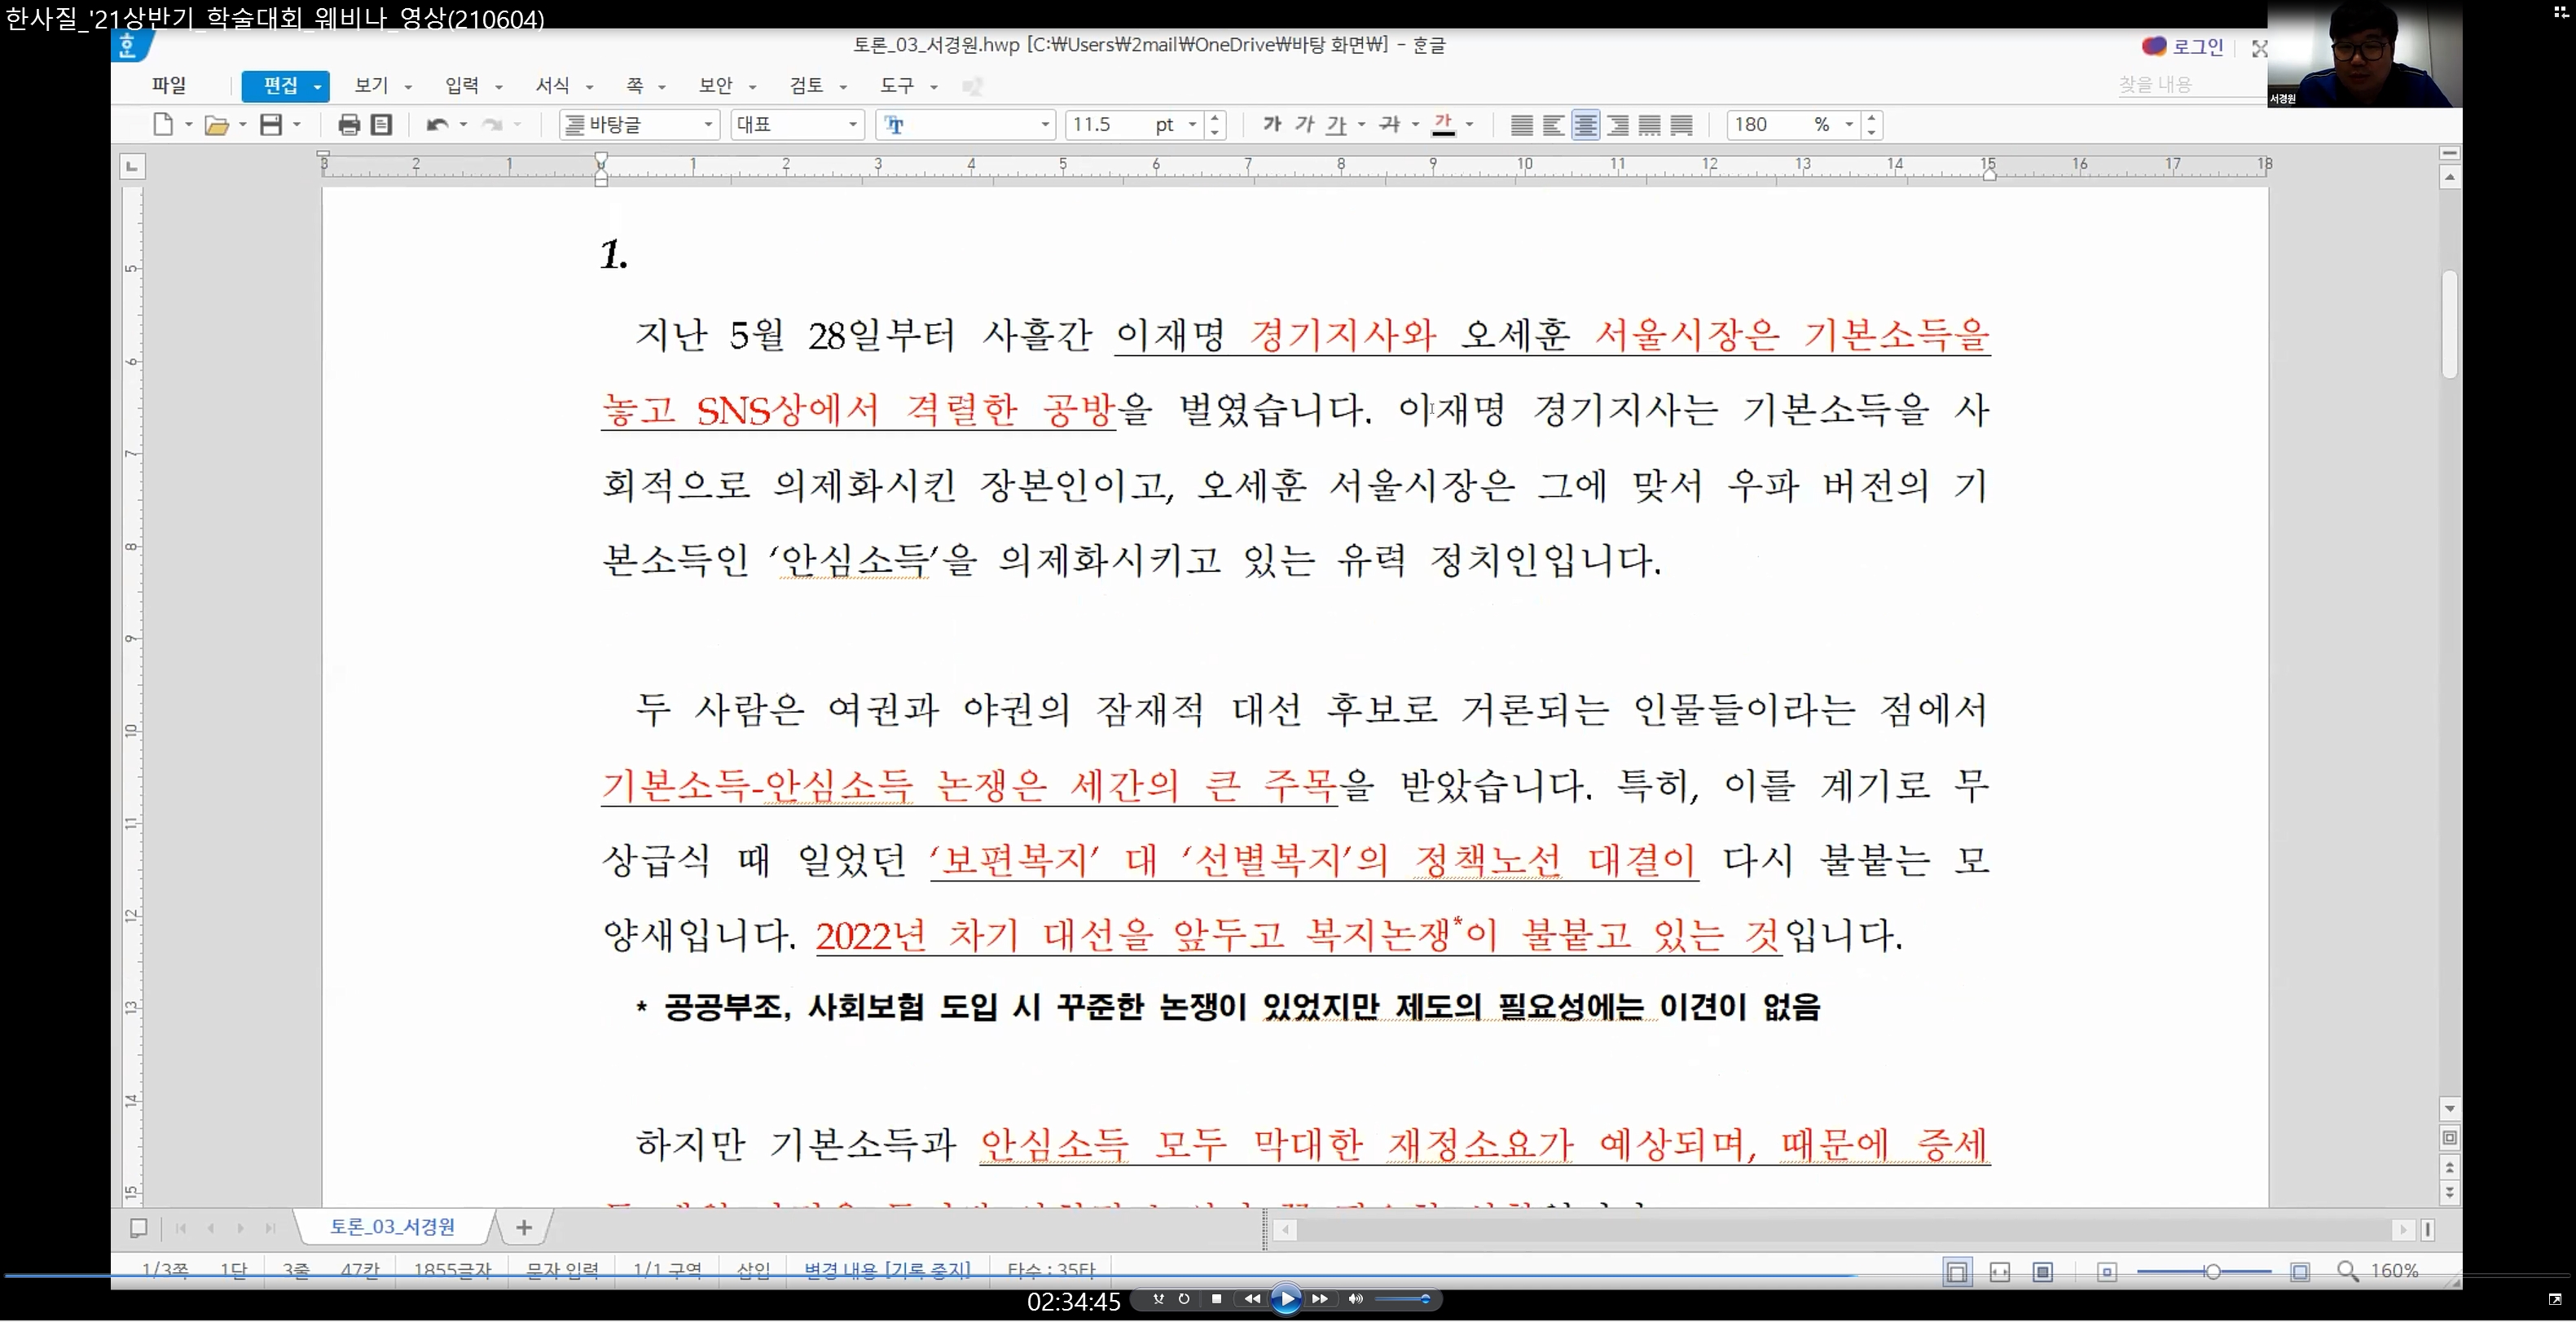Click the 로그인 login button
This screenshot has width=2576, height=1322.
click(x=2183, y=47)
